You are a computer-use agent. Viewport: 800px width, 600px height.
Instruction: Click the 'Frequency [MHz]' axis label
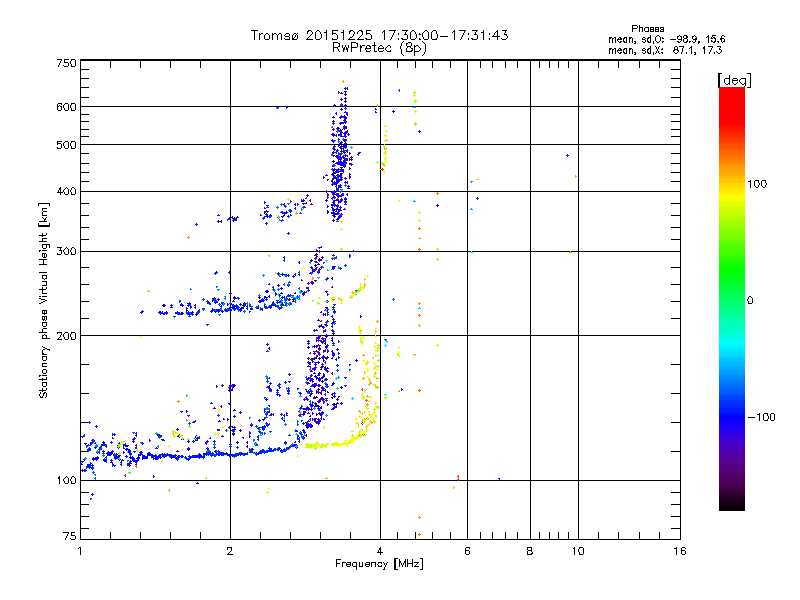379,564
